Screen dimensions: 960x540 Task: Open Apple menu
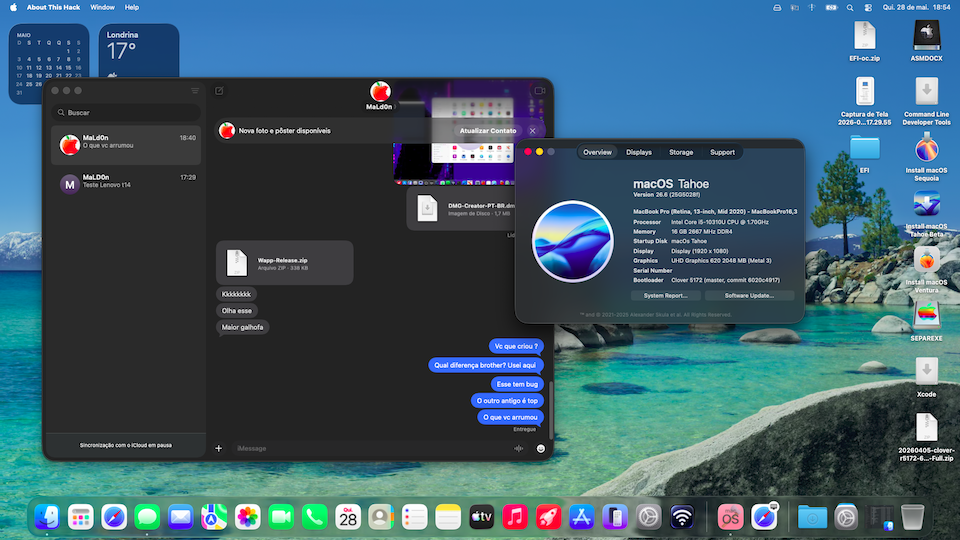point(13,7)
